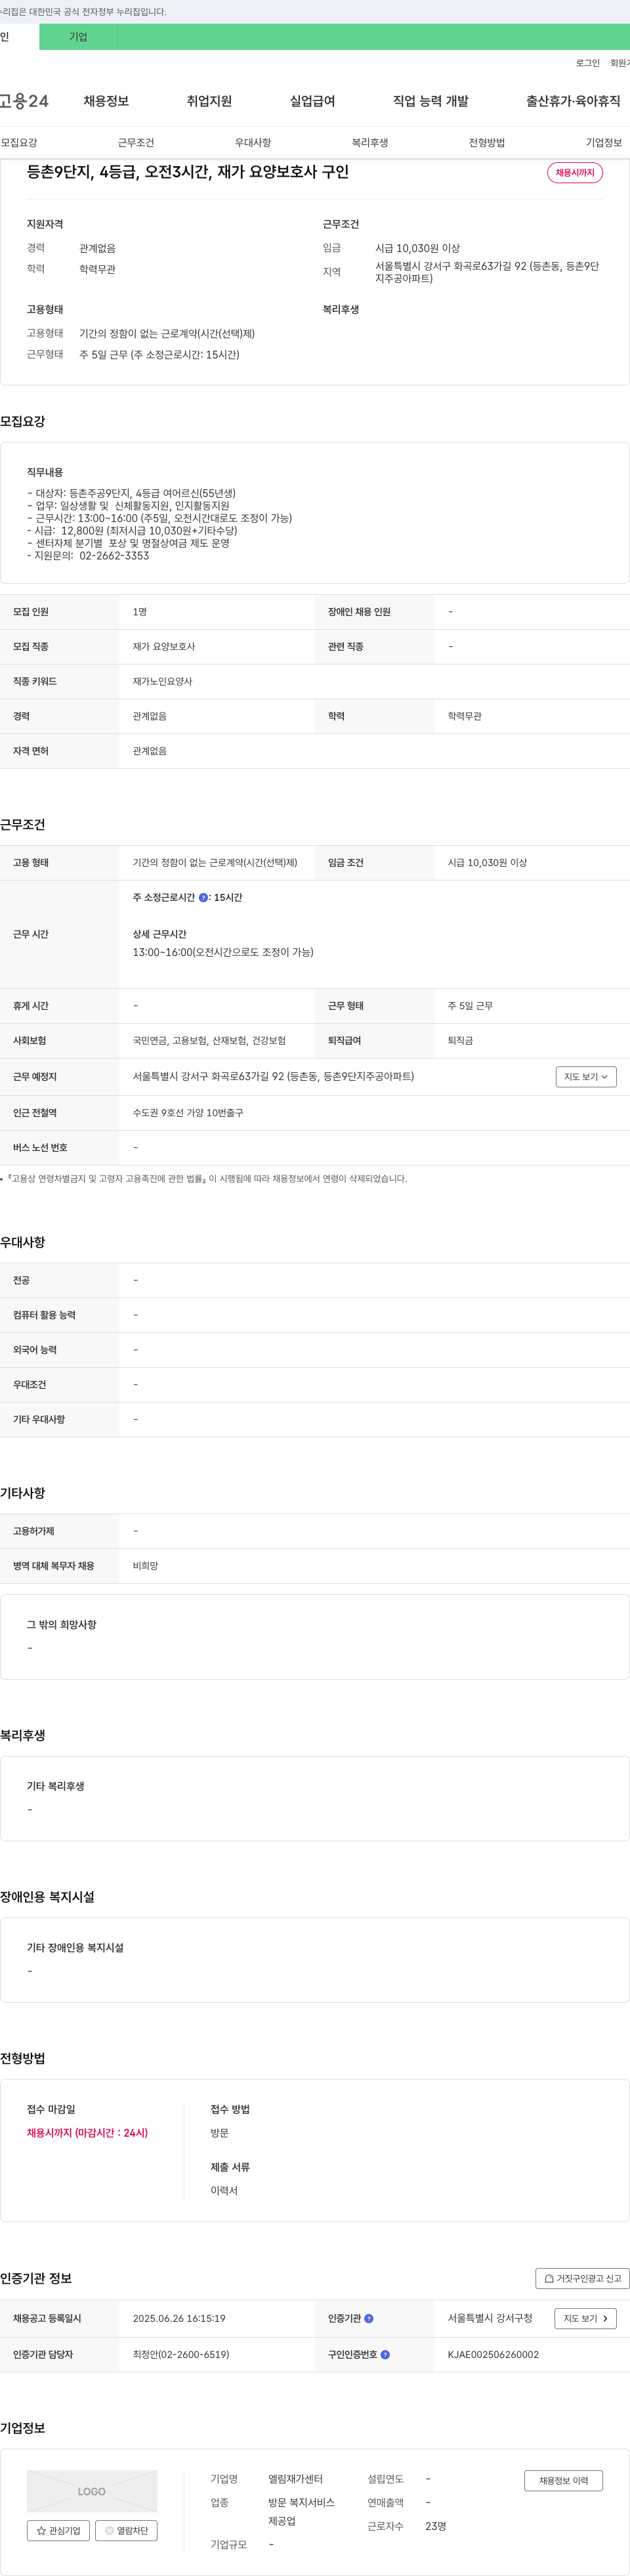630x2576 pixels.
Task: Click 국민연금, 고용보험, 산재보험, 건강보험 text
Action: tap(209, 1040)
